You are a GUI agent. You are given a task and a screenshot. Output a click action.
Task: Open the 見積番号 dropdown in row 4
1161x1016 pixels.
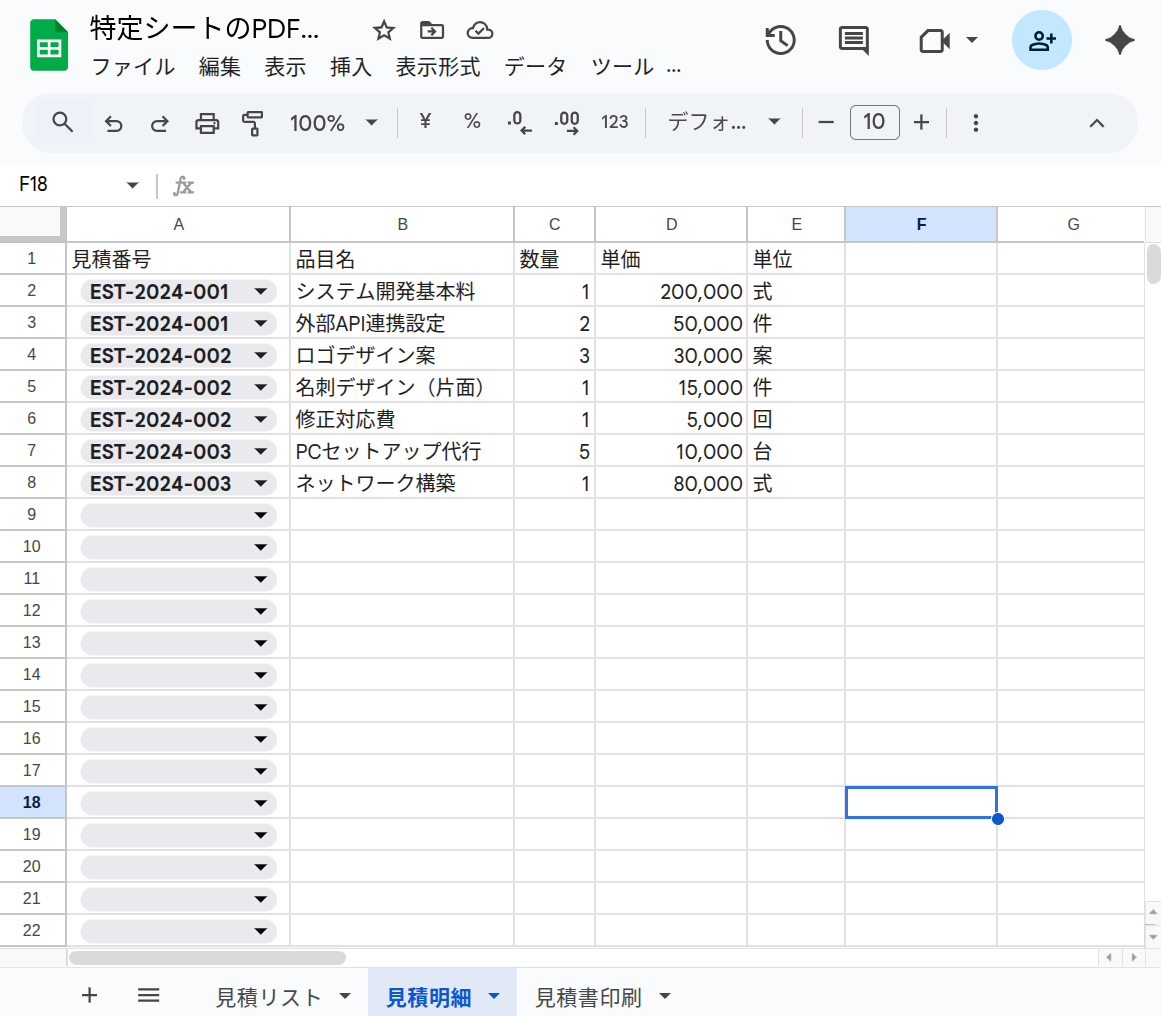[x=261, y=355]
